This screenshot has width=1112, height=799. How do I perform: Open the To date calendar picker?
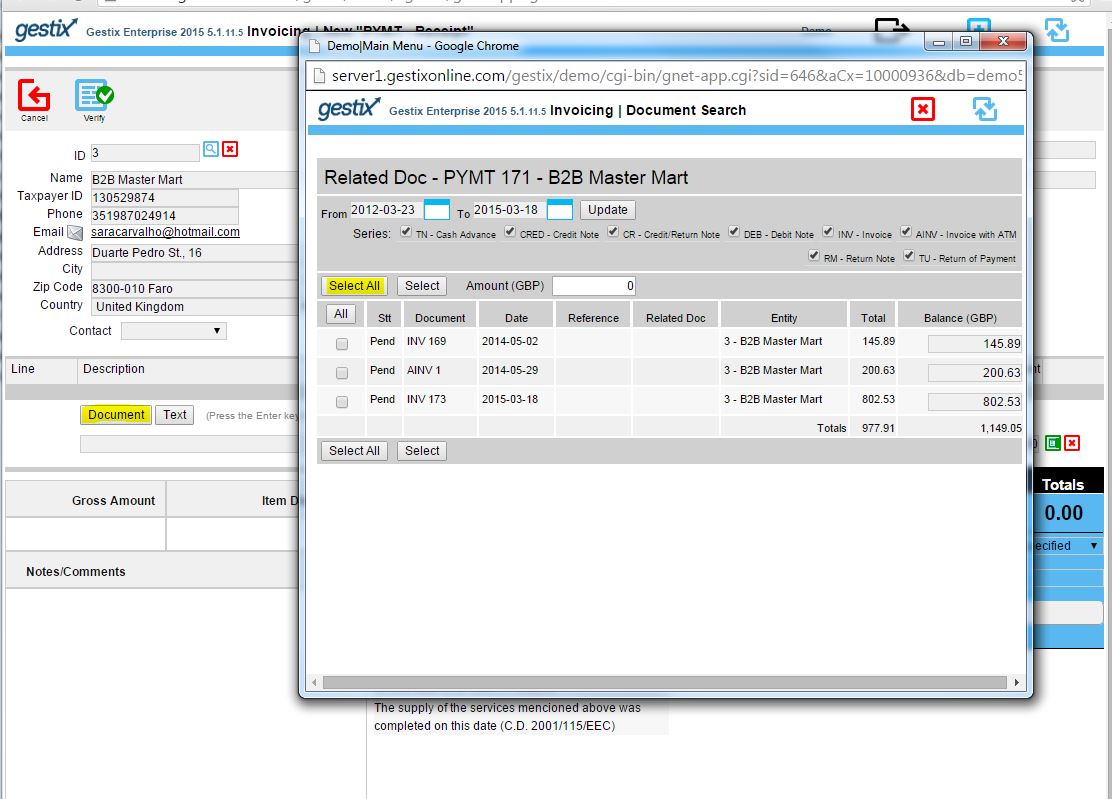point(560,210)
